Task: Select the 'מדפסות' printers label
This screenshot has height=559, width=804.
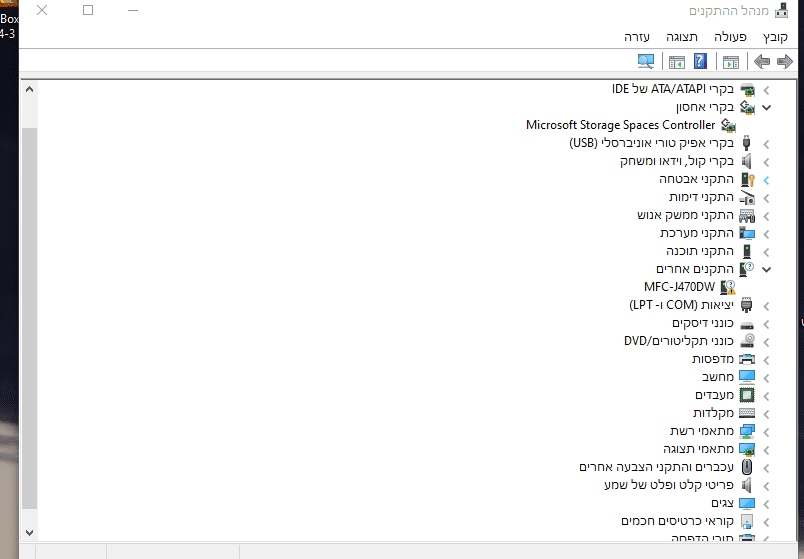Action: (713, 359)
